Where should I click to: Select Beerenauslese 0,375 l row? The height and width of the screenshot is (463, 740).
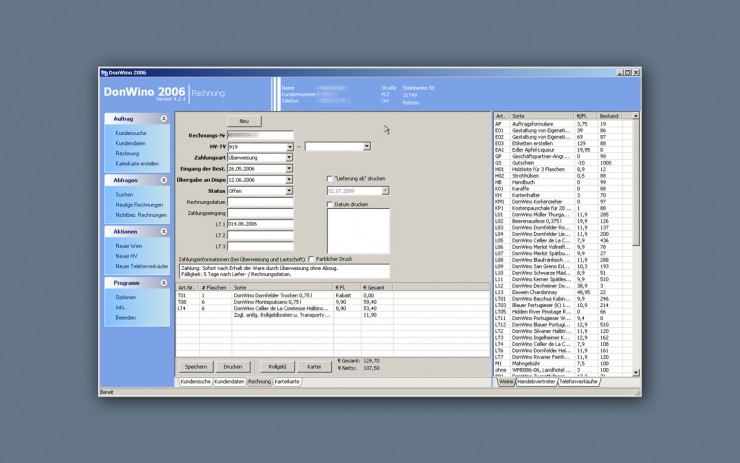(x=563, y=221)
